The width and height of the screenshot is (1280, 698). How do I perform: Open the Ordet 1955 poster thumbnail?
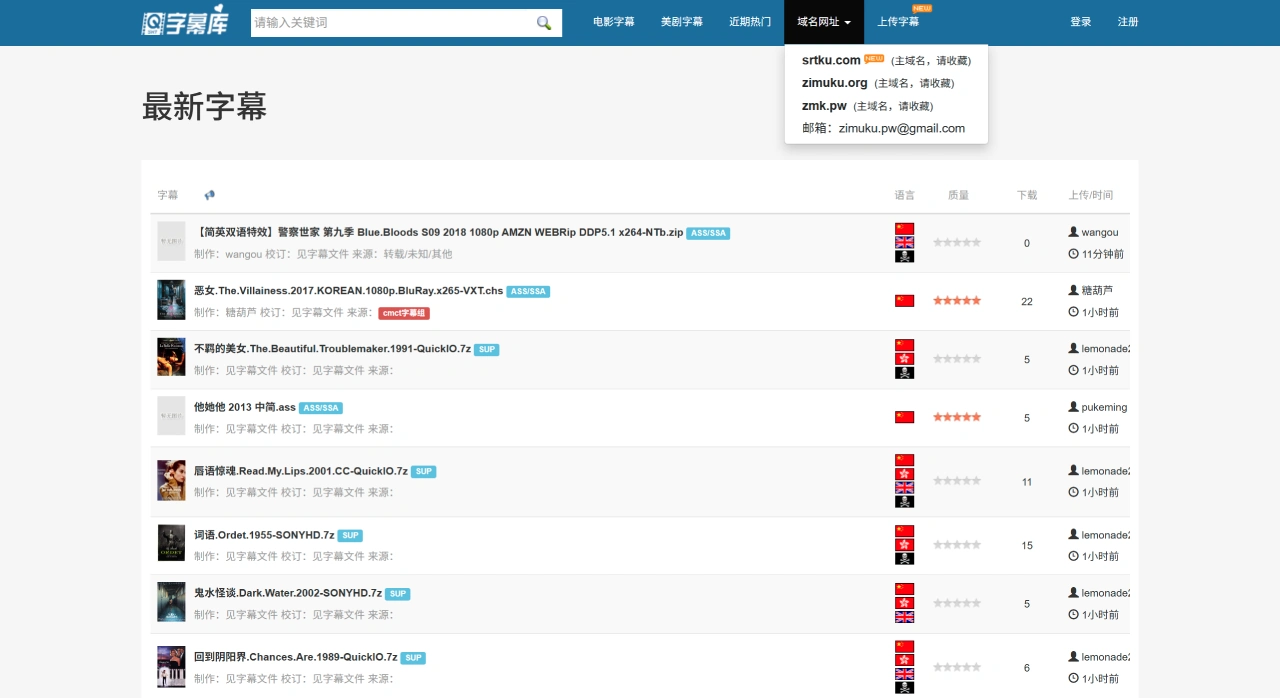coord(171,542)
